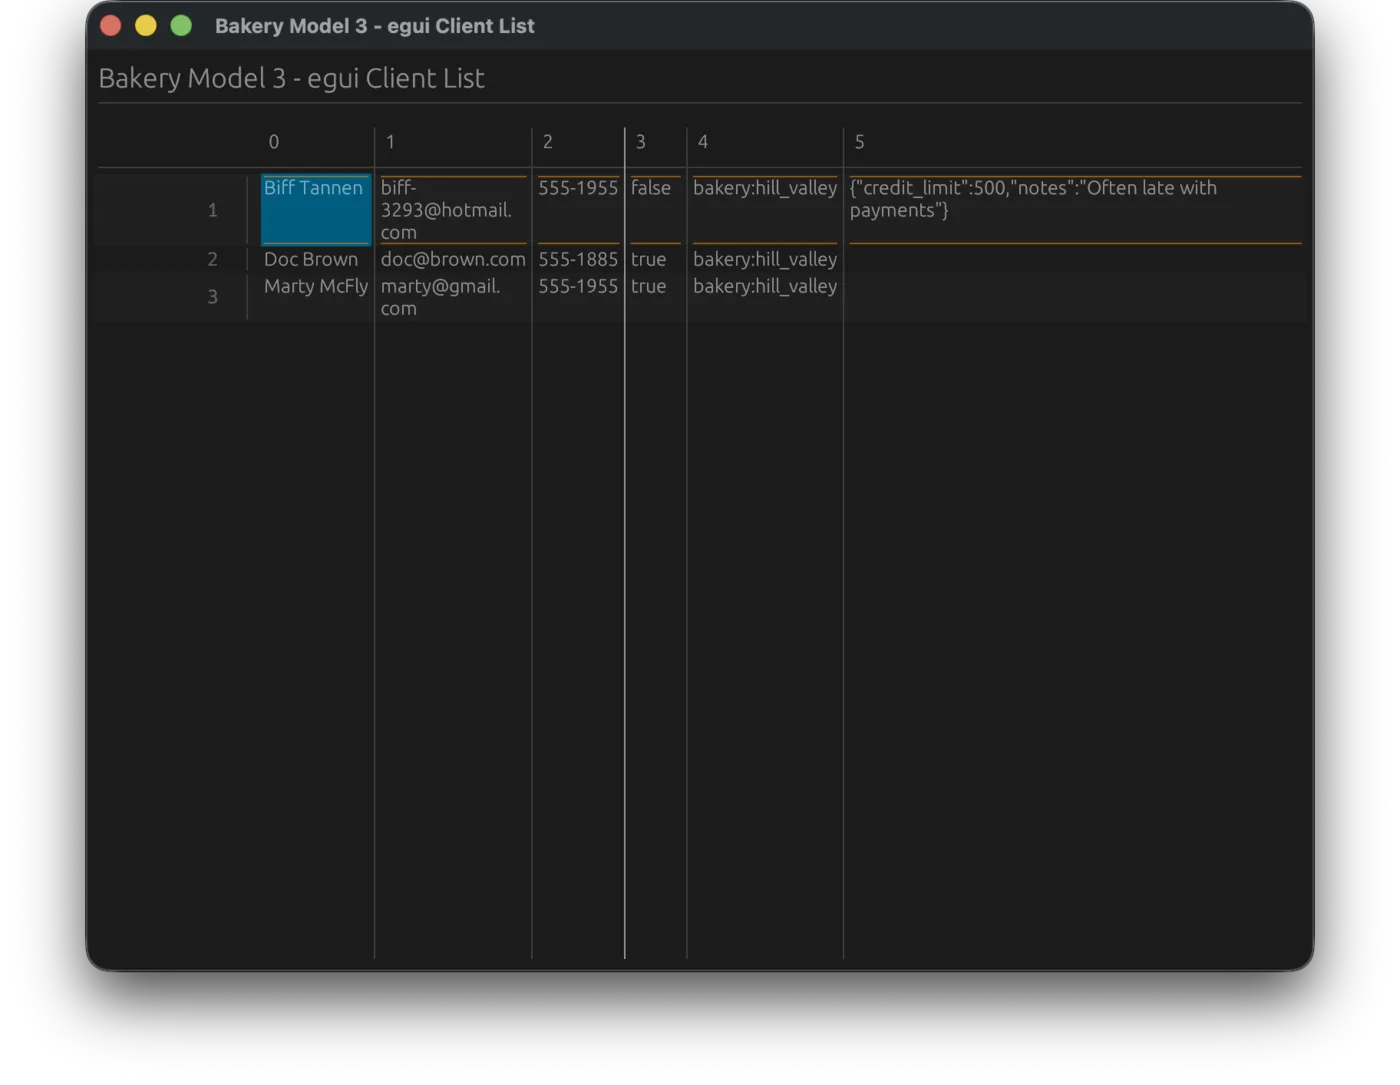The image size is (1400, 1085).
Task: Select the 555-1885 phone cell
Action: [x=578, y=259]
